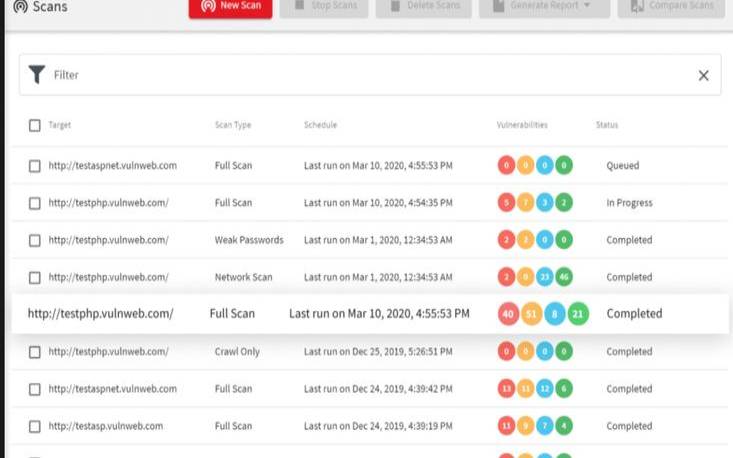Toggle the select-all checkbox beside Target header
This screenshot has width=733, height=458.
pyautogui.click(x=35, y=126)
